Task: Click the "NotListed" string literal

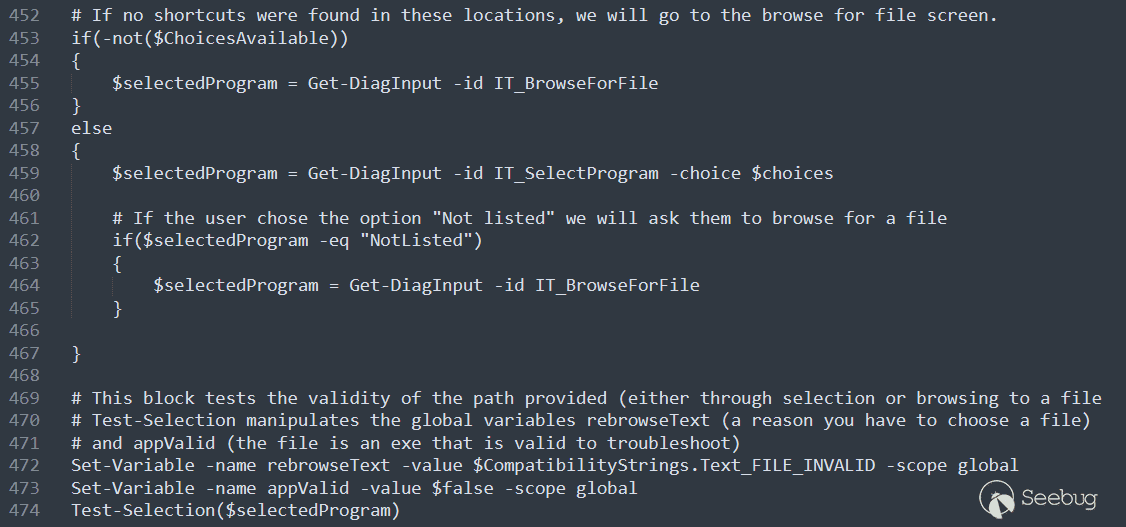Action: (x=425, y=240)
